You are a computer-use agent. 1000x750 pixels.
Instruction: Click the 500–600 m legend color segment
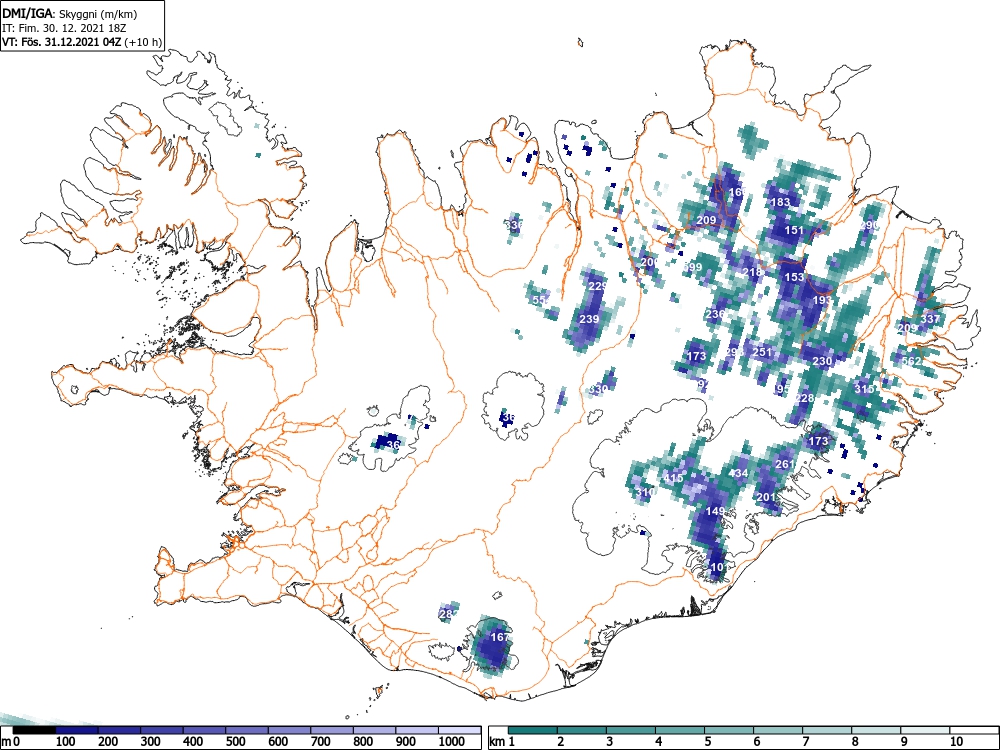[247, 730]
